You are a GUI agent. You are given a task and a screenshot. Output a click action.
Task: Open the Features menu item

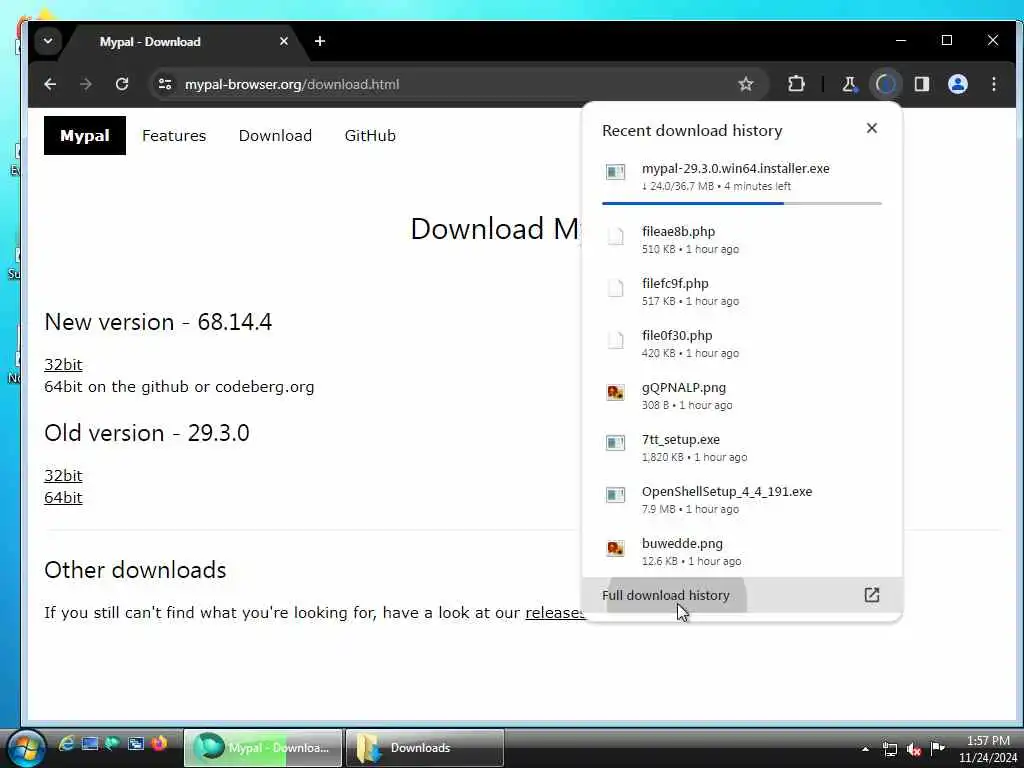click(x=174, y=135)
